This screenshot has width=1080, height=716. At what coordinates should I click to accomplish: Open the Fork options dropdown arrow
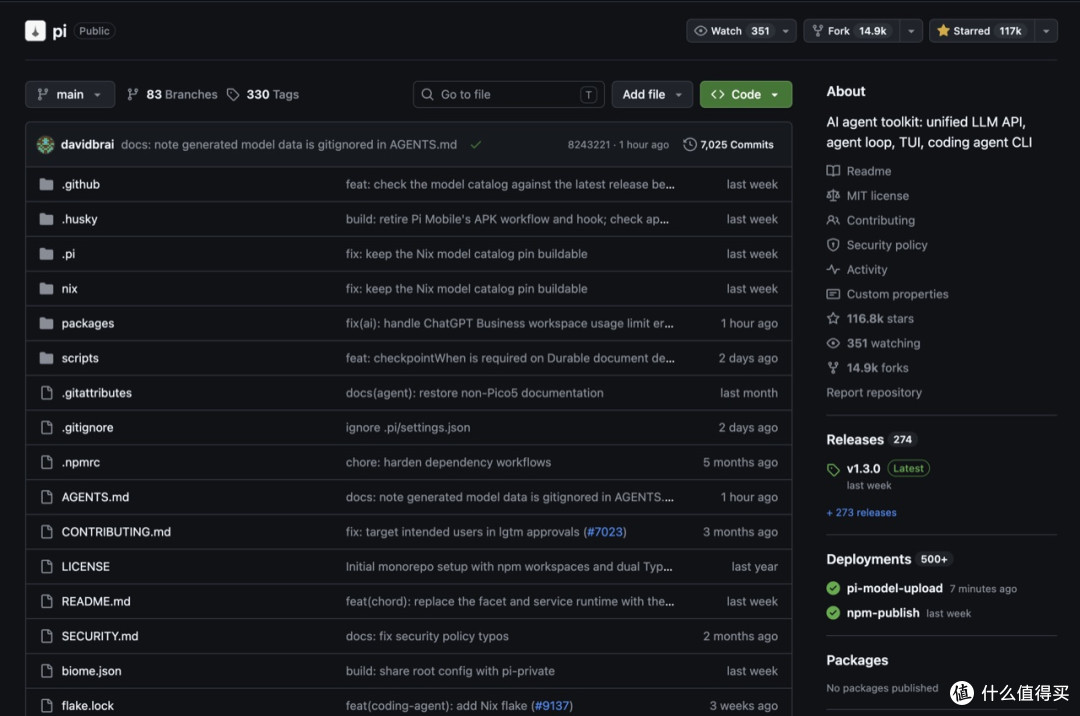click(911, 31)
